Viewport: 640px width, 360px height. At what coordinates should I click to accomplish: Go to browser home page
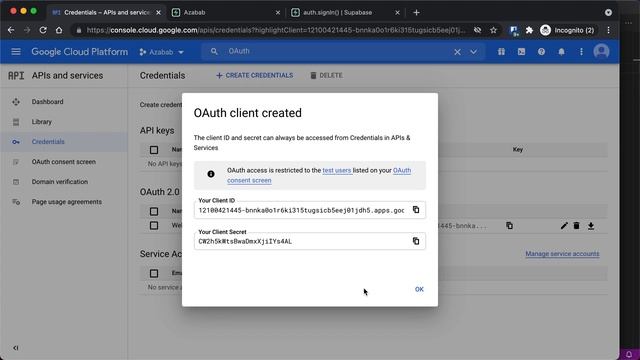[59, 30]
